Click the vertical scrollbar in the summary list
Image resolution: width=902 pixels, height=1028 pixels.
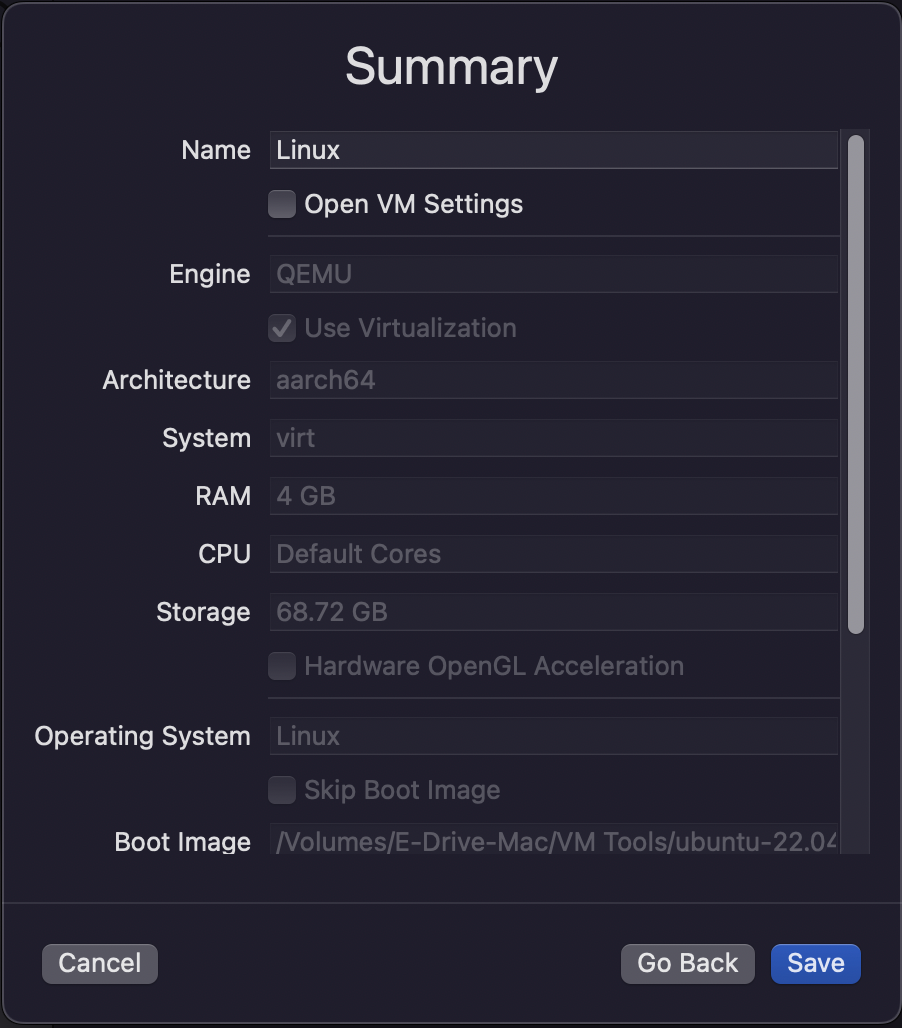click(x=855, y=384)
